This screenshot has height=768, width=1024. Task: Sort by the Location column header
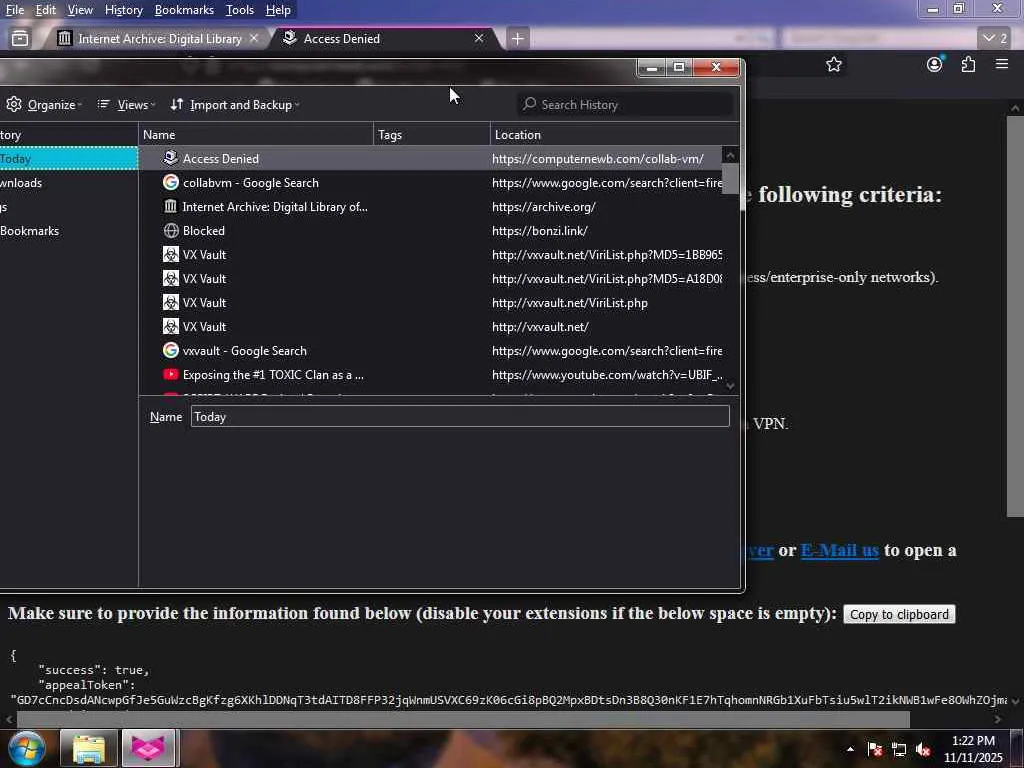615,135
